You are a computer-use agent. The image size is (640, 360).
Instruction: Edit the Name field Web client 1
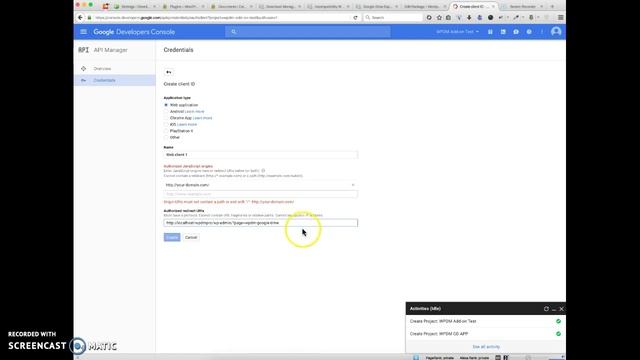click(x=260, y=155)
